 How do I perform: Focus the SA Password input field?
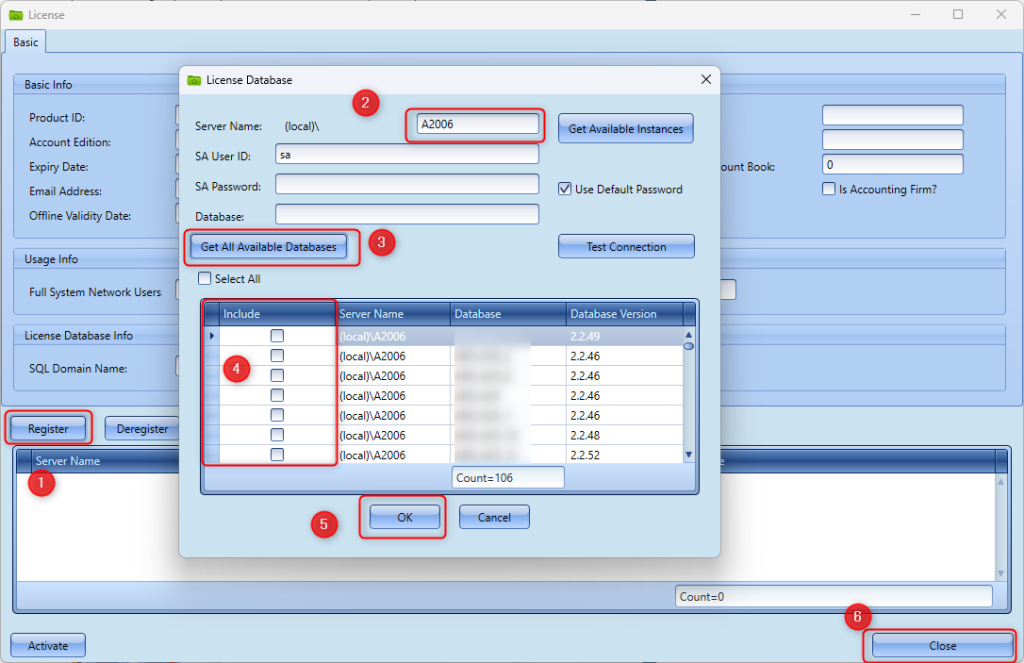click(x=406, y=185)
